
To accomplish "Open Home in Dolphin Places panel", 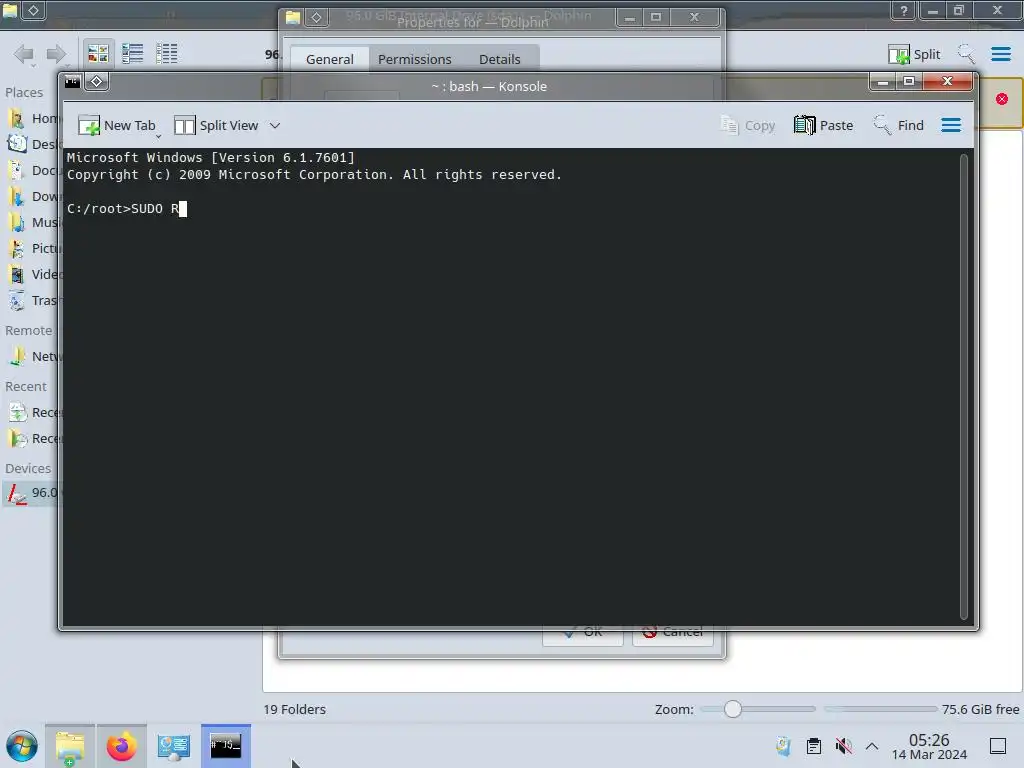I will coord(31,118).
